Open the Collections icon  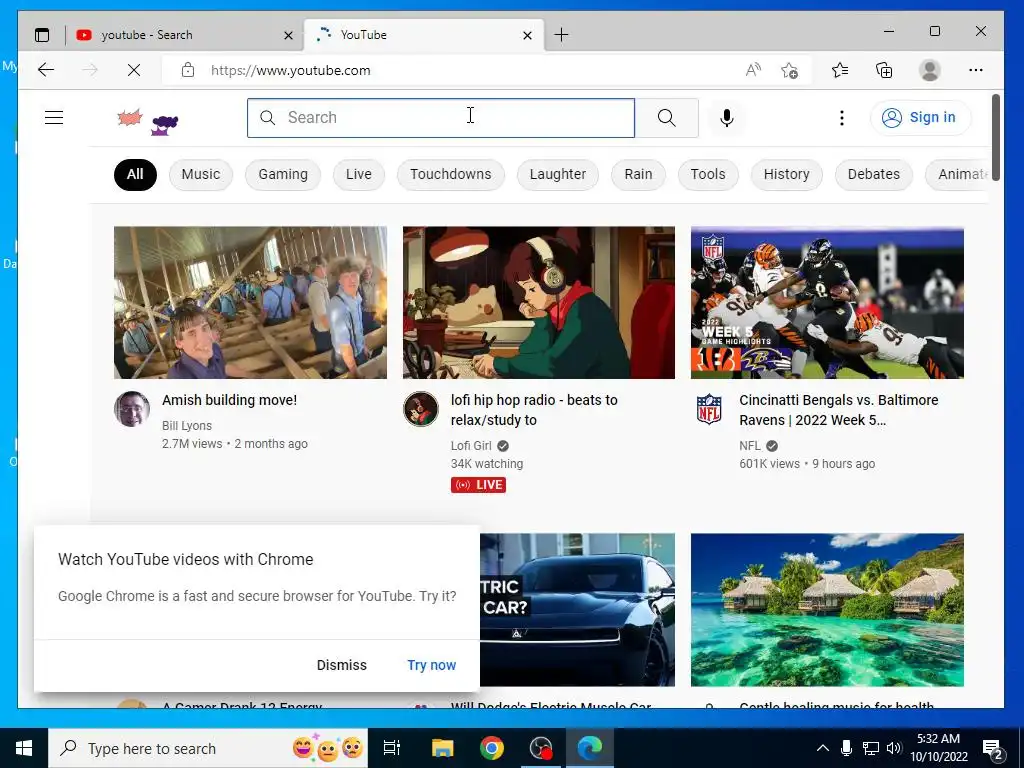pos(884,70)
